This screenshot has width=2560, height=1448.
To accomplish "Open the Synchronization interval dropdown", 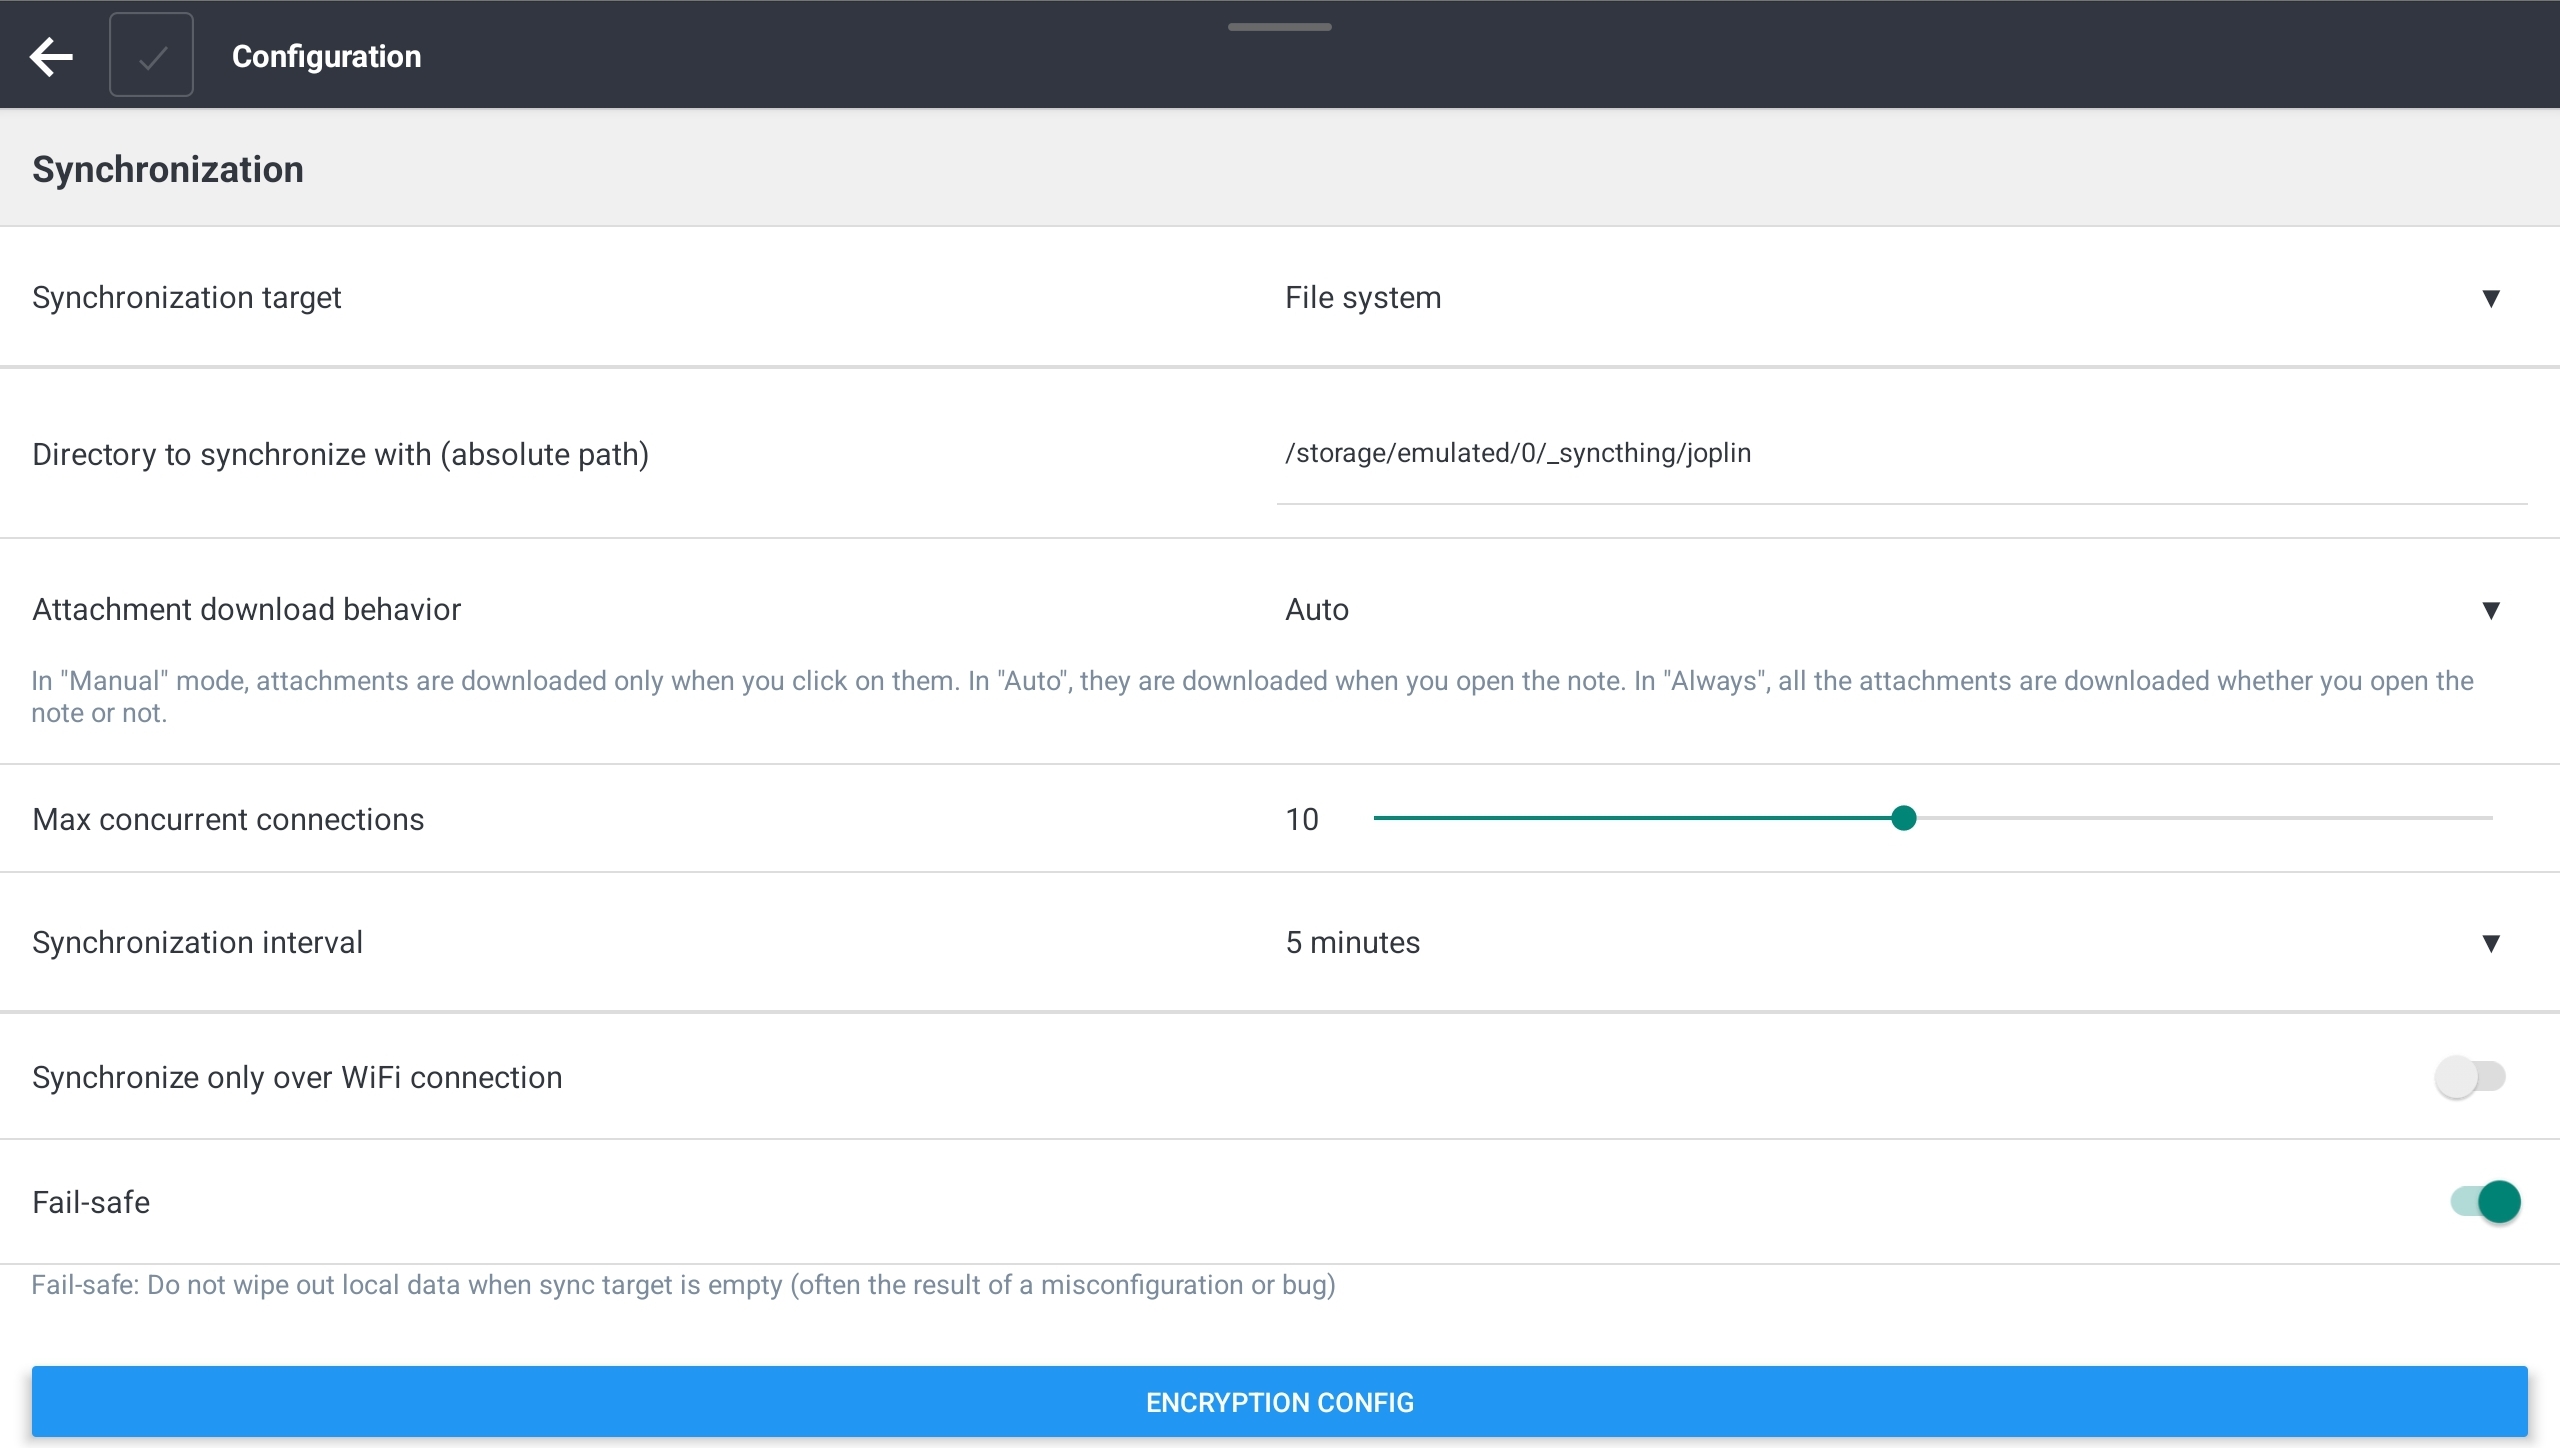I will (2490, 943).
